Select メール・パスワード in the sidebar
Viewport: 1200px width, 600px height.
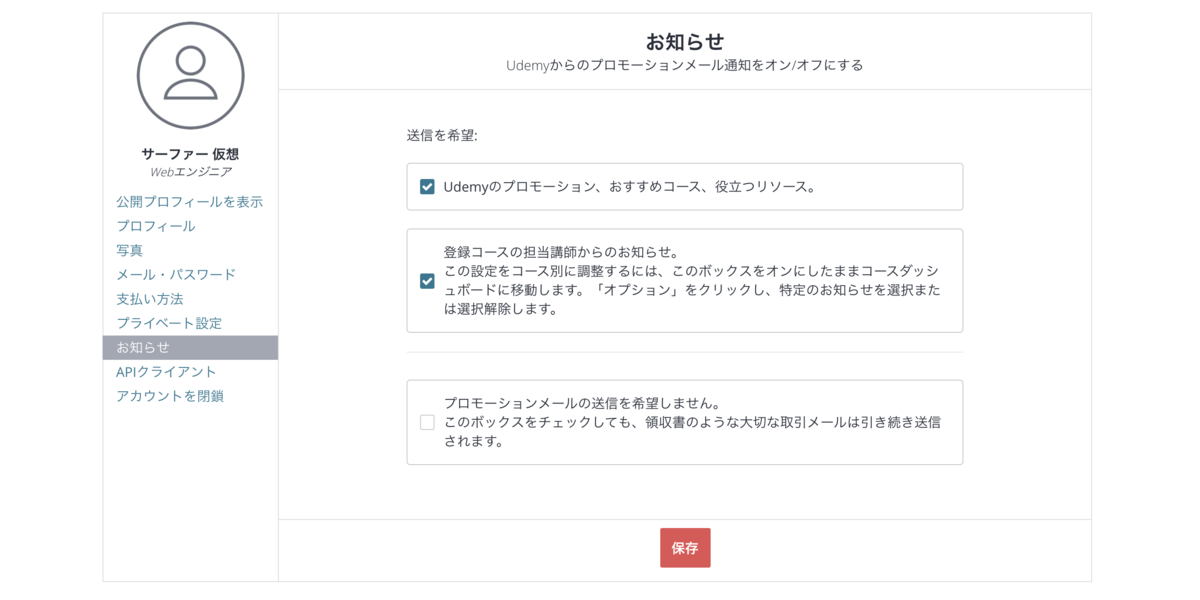(x=176, y=274)
